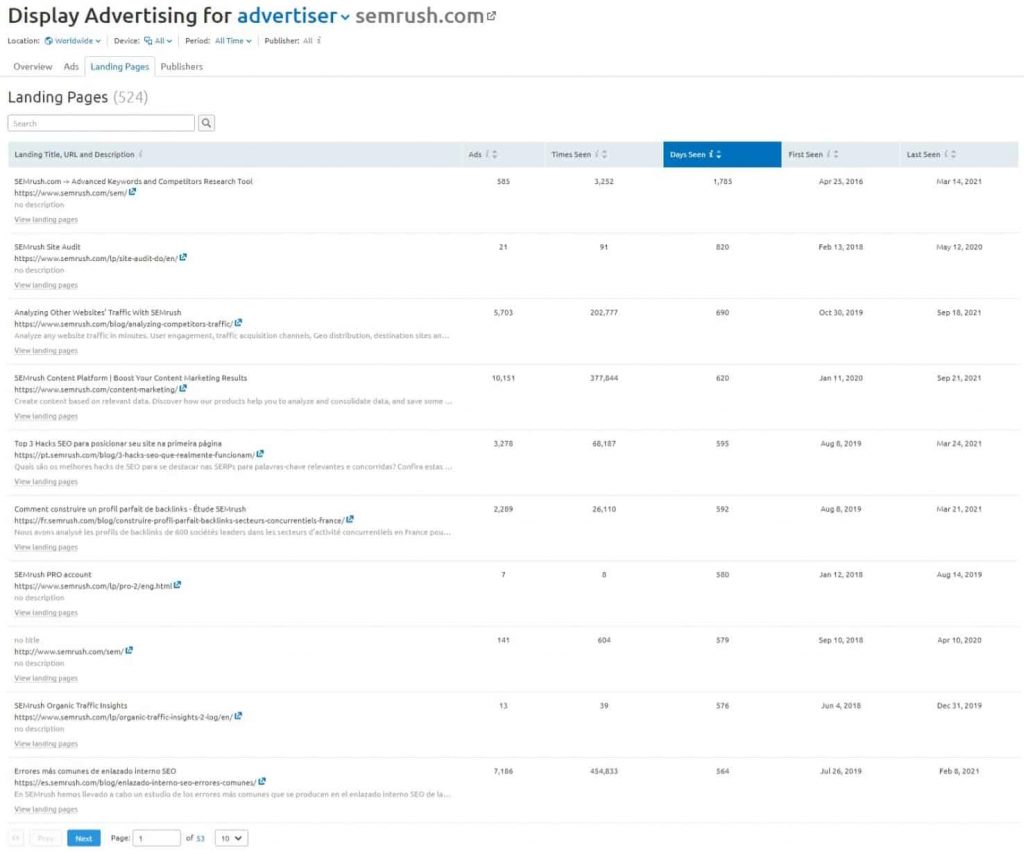
Task: View landing pages for SEMrush PRO account
Action: [46, 613]
